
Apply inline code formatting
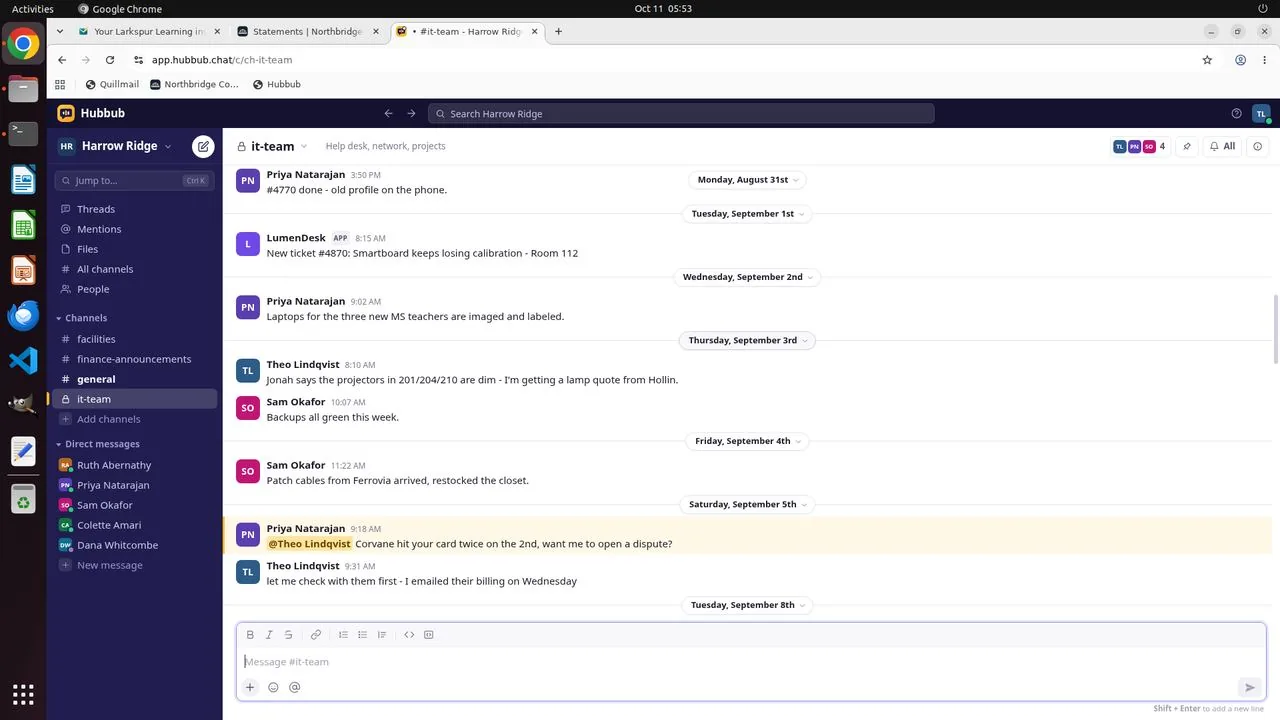click(409, 635)
